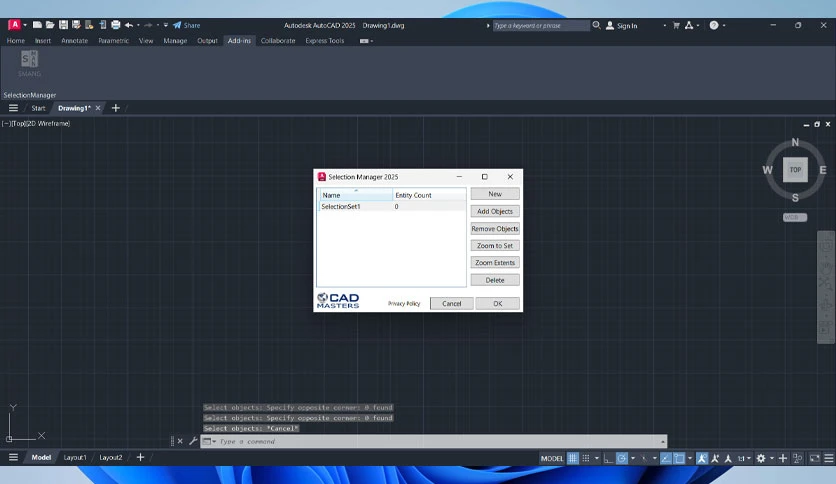This screenshot has height=484, width=836.
Task: Click the Save As icon in quick access toolbar
Action: pos(76,25)
